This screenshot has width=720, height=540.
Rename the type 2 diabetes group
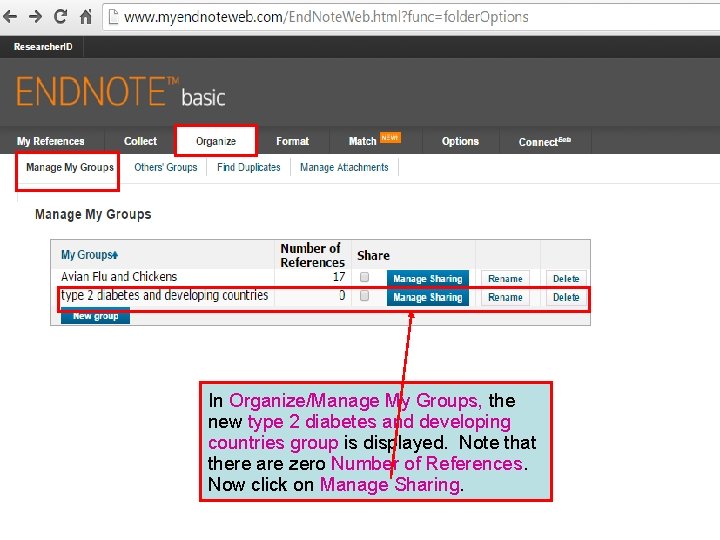(x=505, y=297)
